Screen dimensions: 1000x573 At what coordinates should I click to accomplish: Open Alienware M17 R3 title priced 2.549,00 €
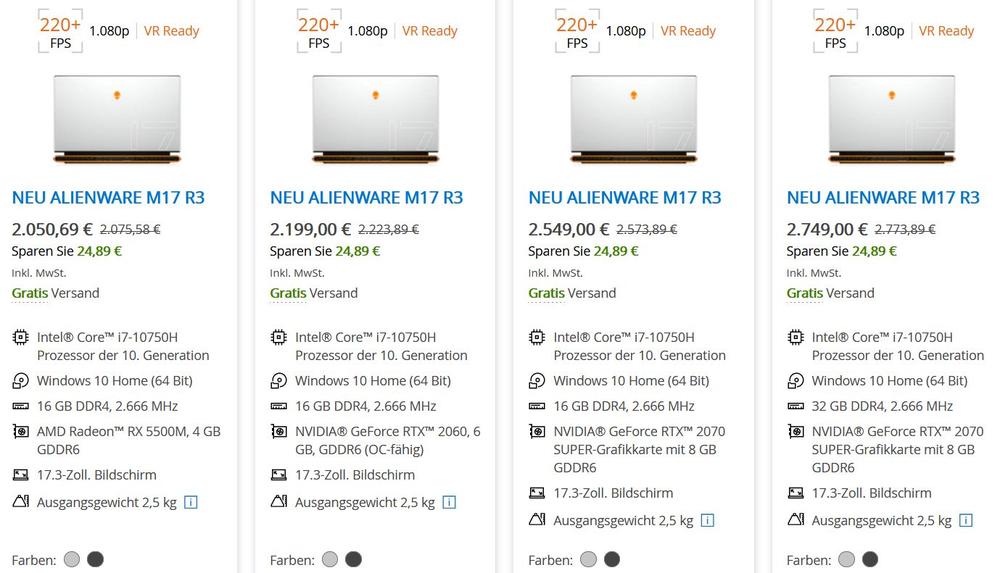(625, 197)
